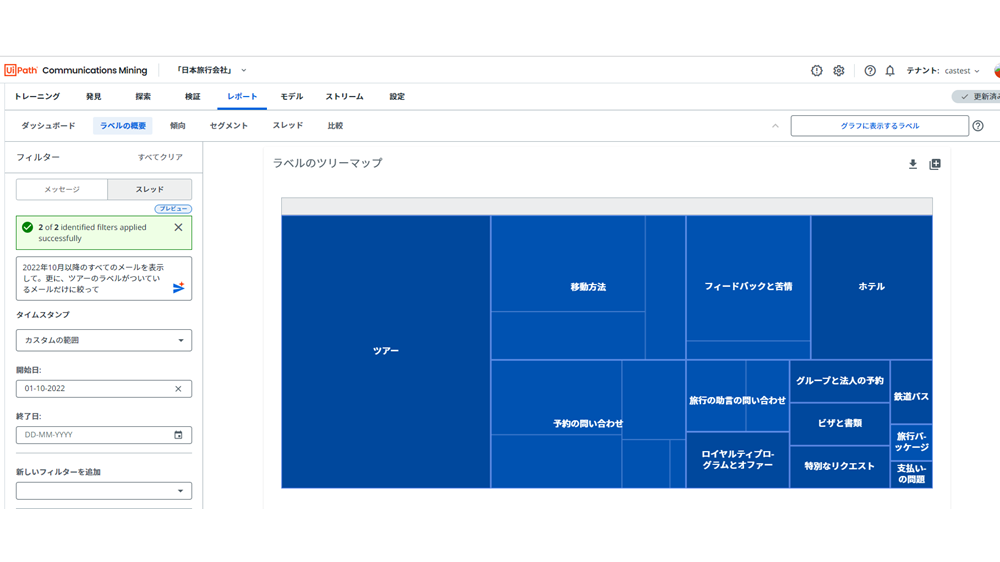This screenshot has height=562, width=1000.
Task: Select the ホテル treemap block
Action: [871, 286]
